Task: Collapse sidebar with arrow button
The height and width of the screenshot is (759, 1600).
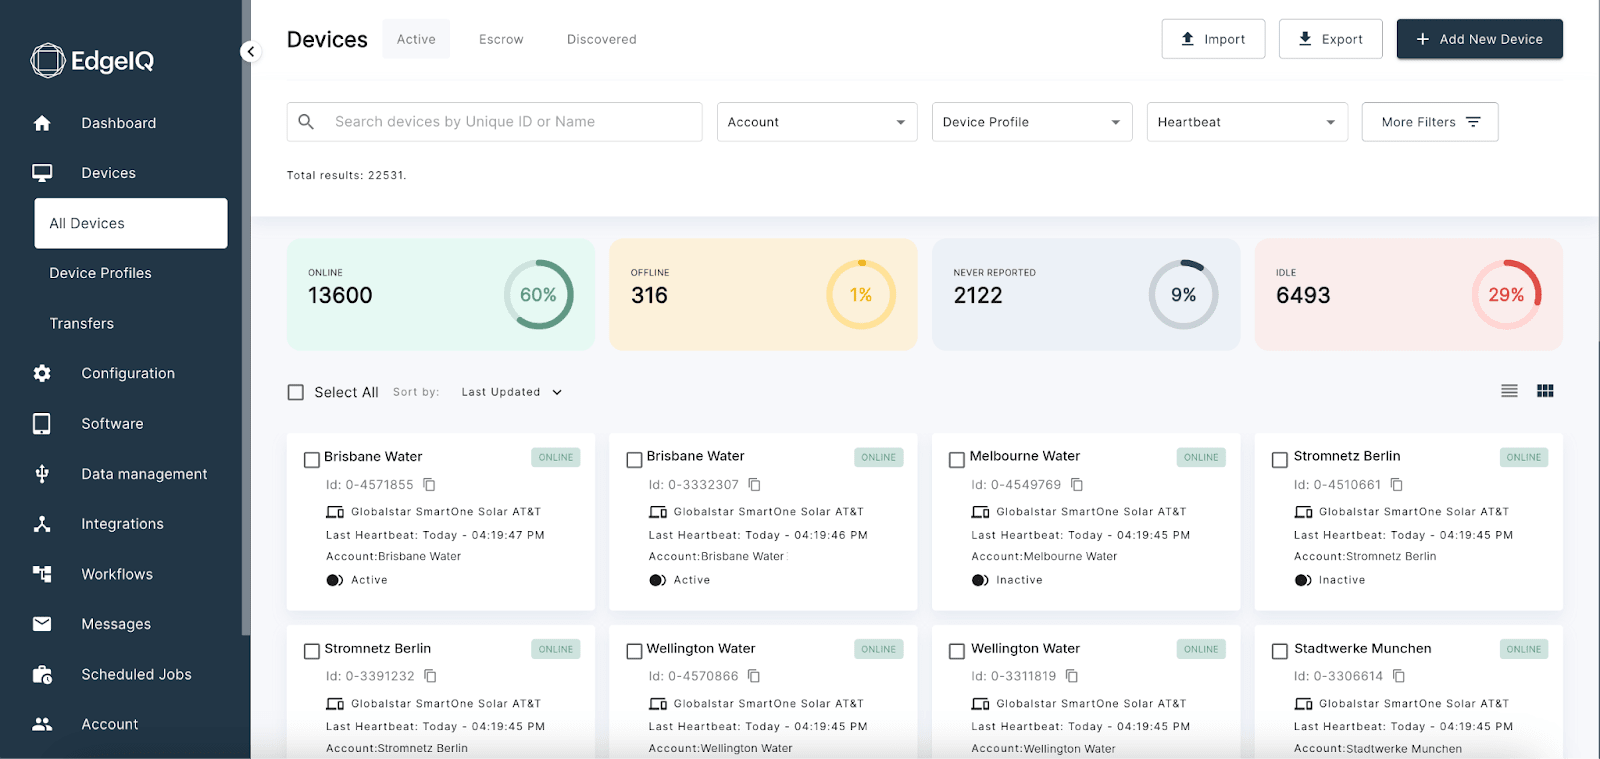Action: 251,51
